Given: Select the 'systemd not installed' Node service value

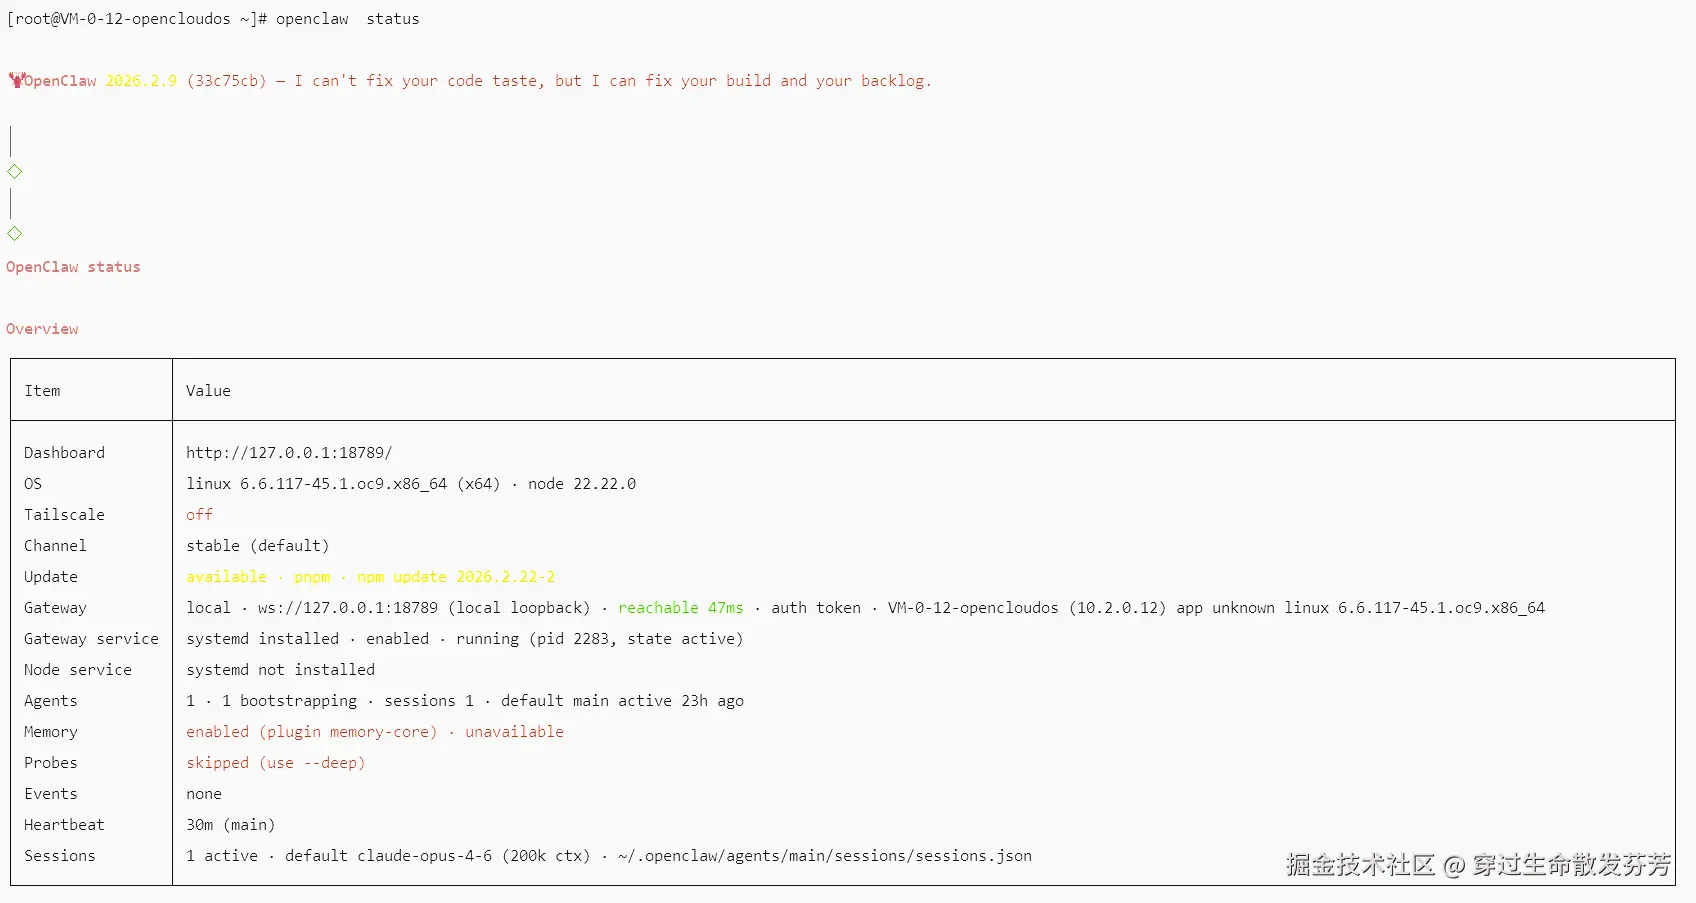Looking at the screenshot, I should [280, 669].
